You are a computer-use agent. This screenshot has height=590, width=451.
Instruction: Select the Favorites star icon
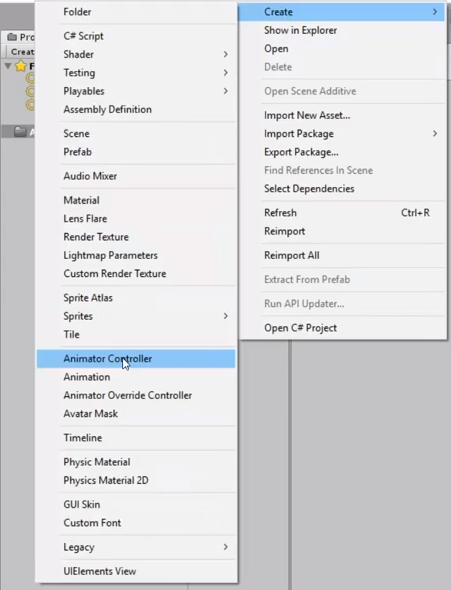20,66
